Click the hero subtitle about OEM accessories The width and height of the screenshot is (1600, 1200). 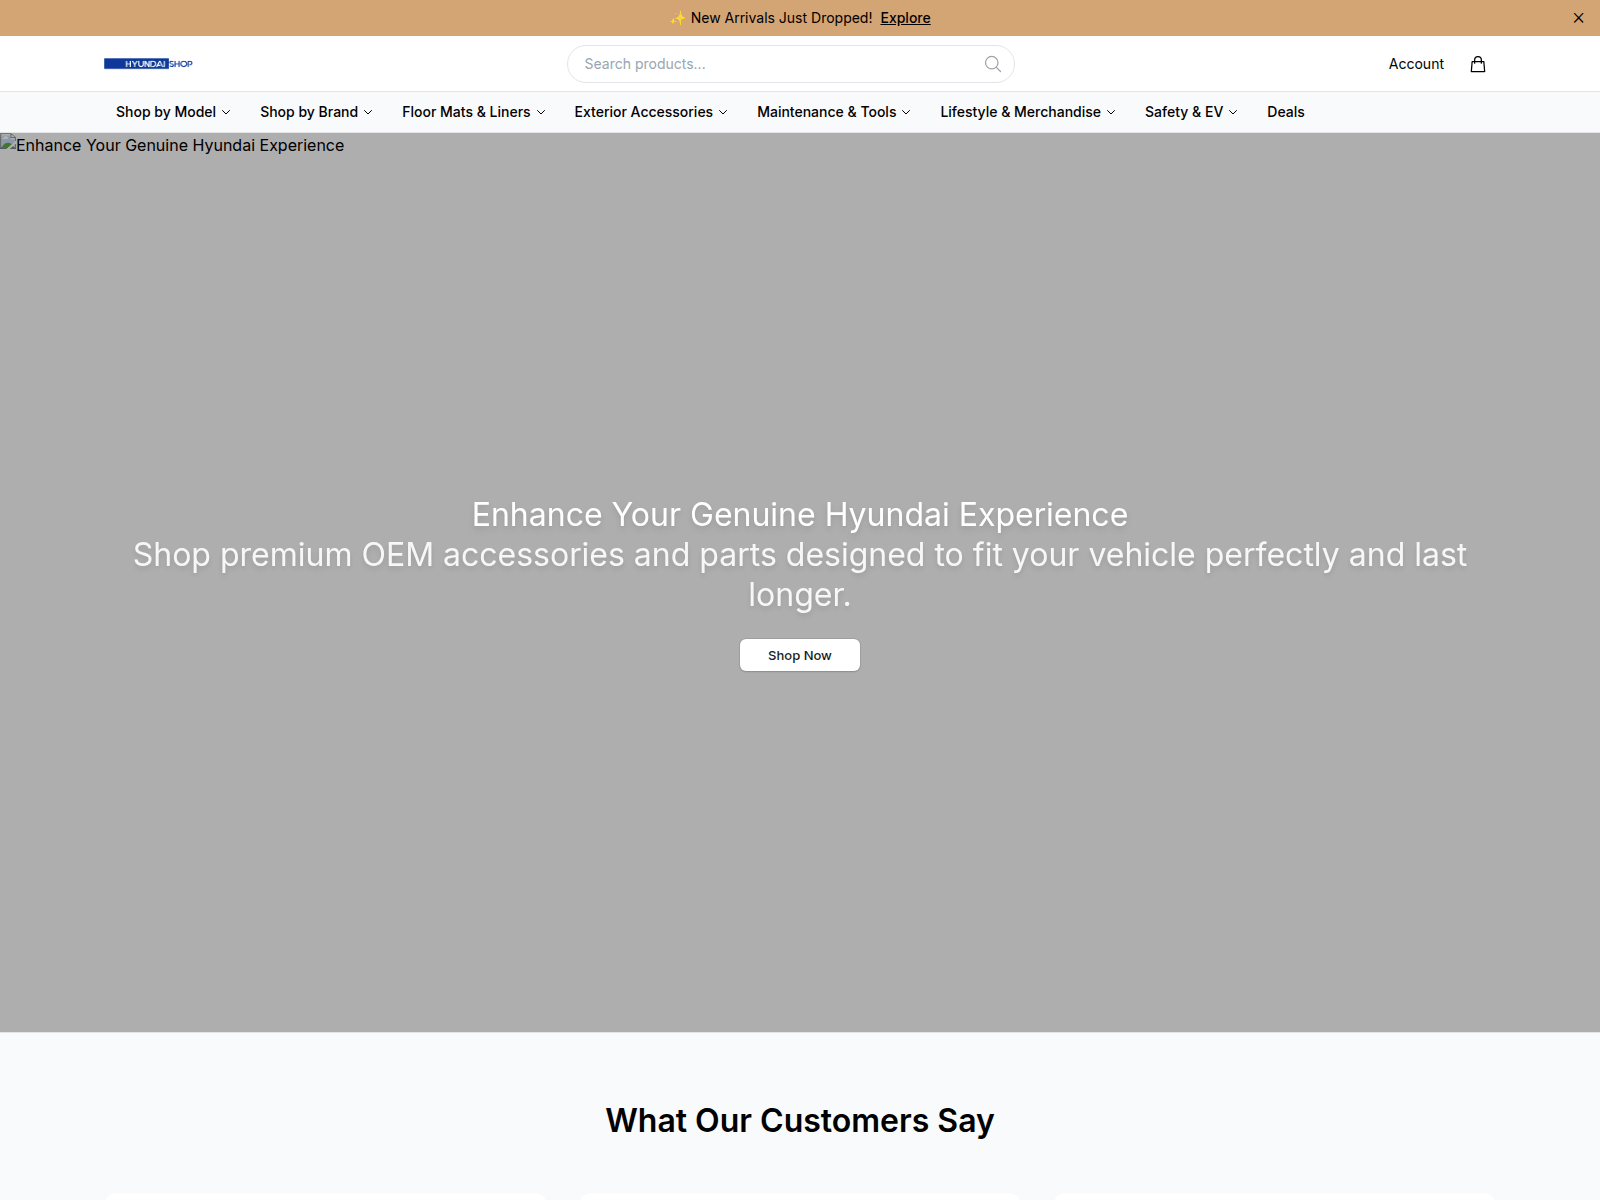click(x=800, y=574)
